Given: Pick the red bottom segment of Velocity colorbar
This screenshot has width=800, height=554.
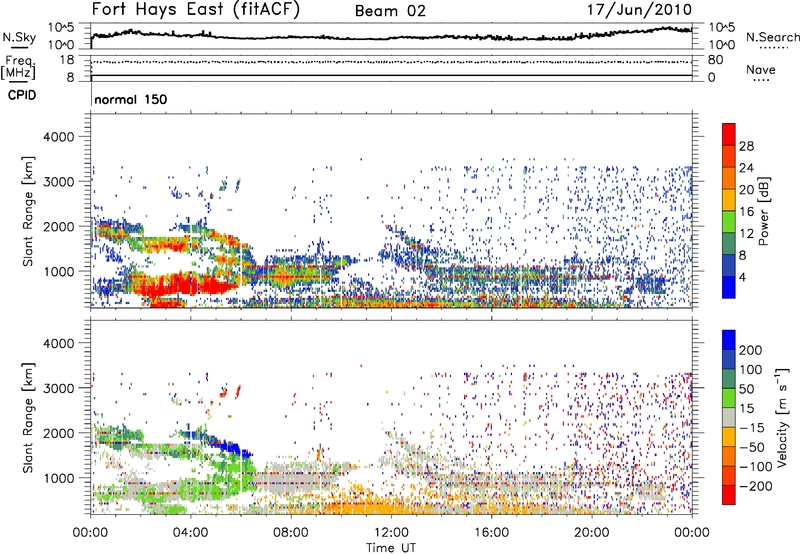Looking at the screenshot, I should (729, 495).
